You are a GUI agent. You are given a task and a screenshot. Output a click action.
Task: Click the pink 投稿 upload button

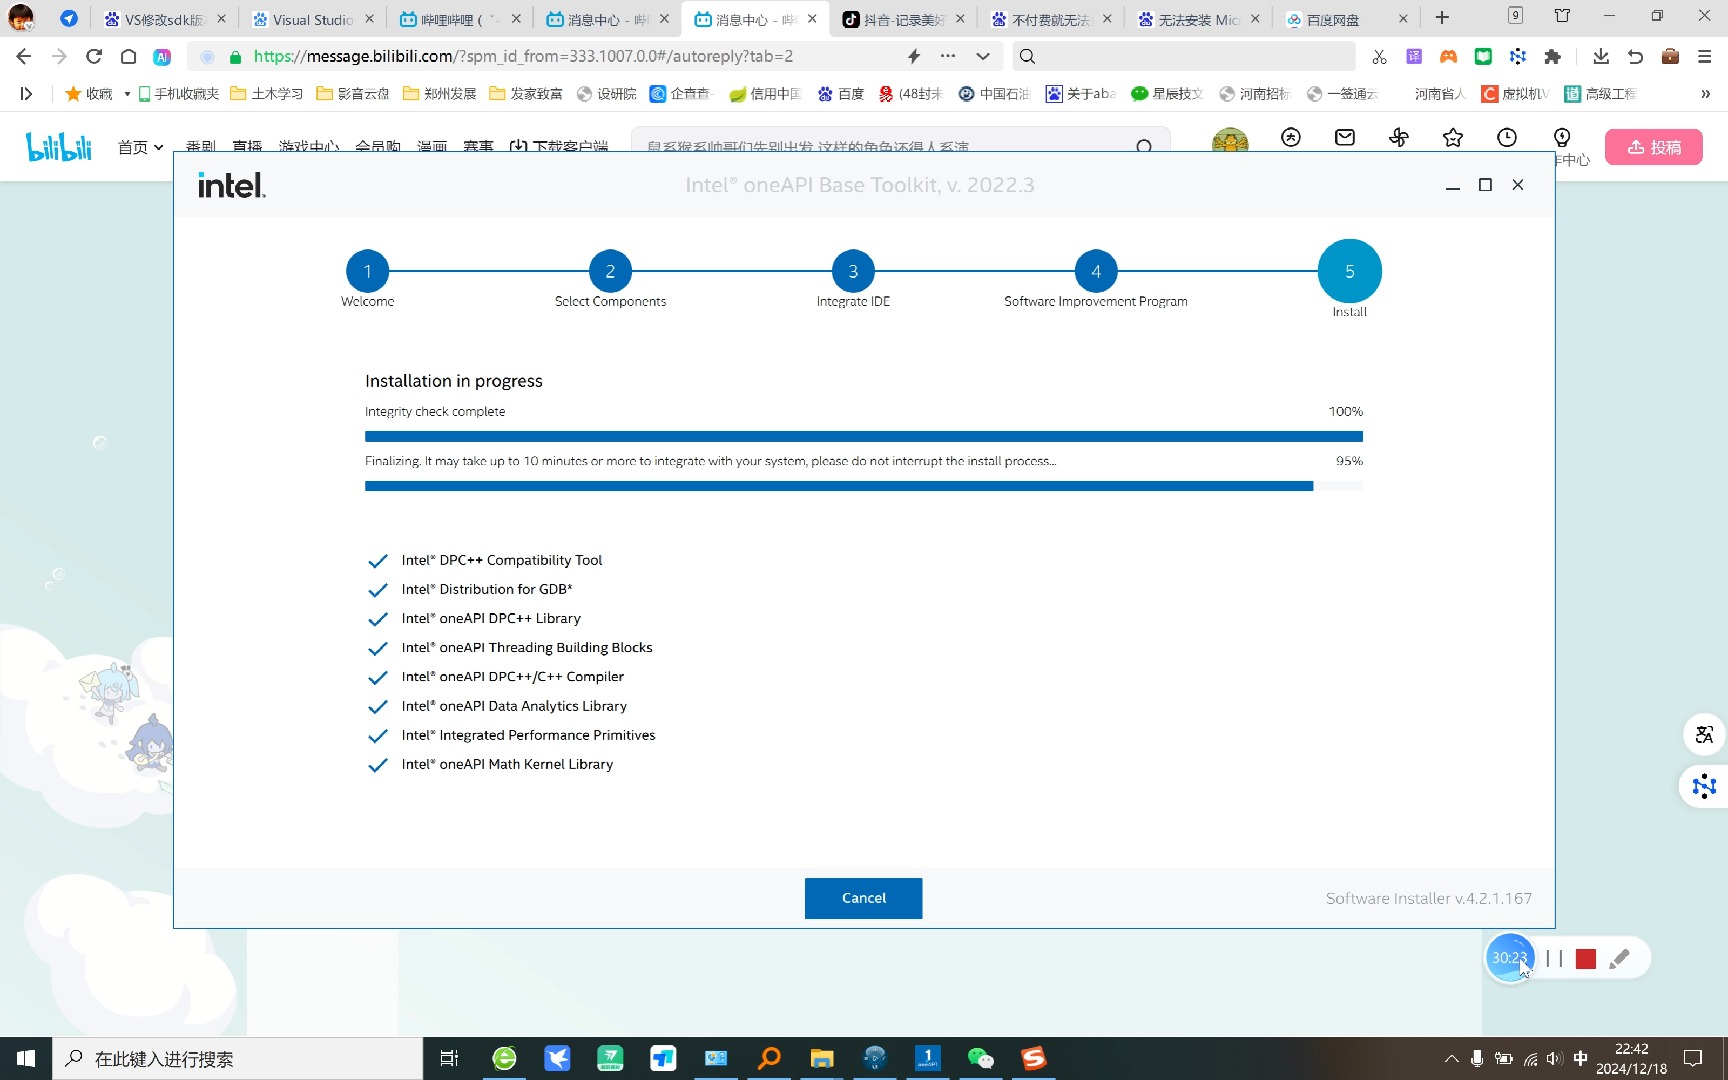[1654, 147]
